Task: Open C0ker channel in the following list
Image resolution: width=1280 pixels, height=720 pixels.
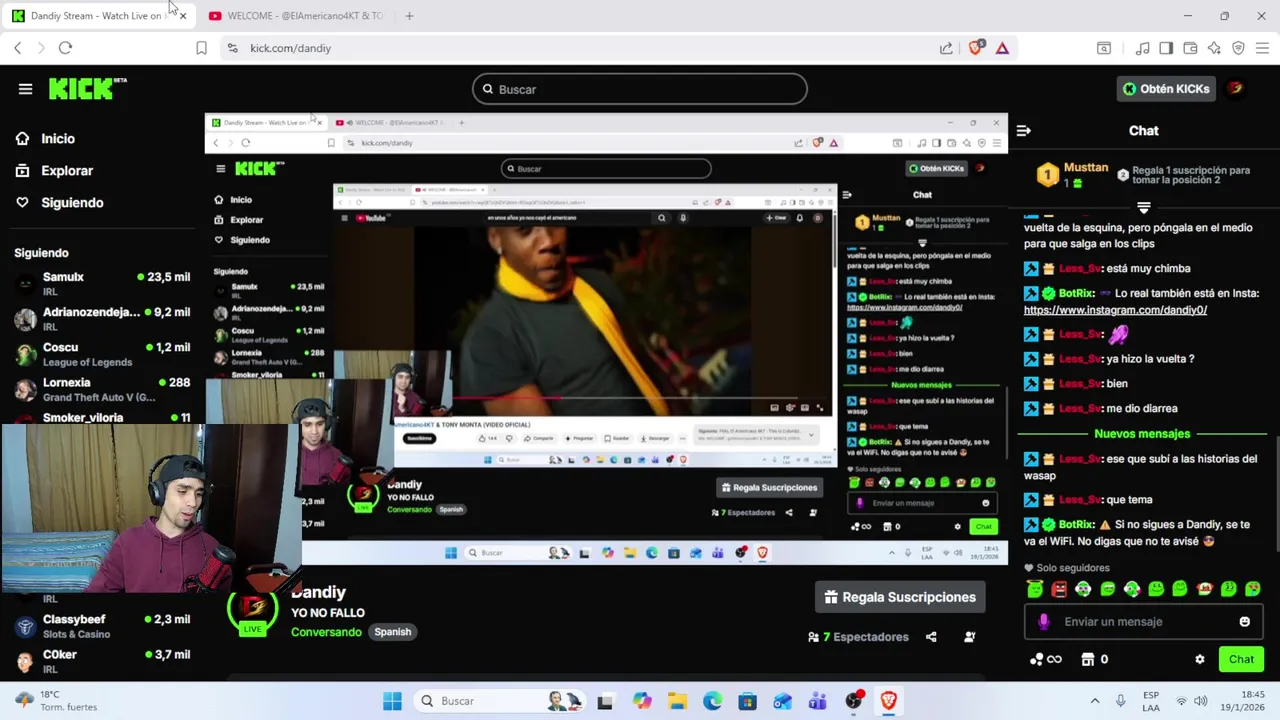Action: click(100, 661)
